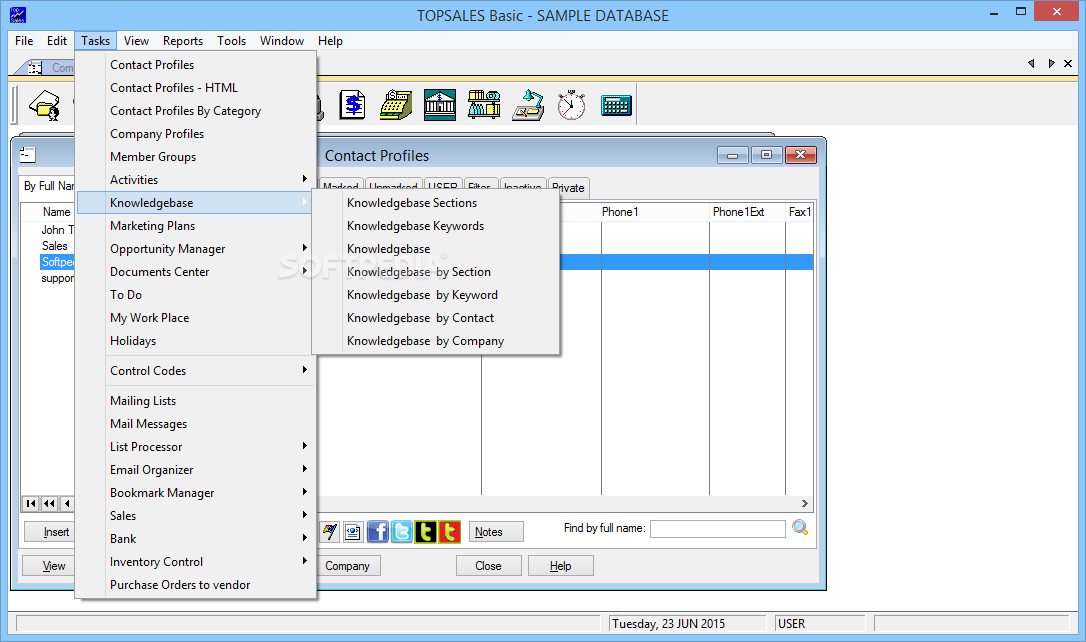Close the active document tab with X
Screen dimensions: 1086x642
(1068, 63)
